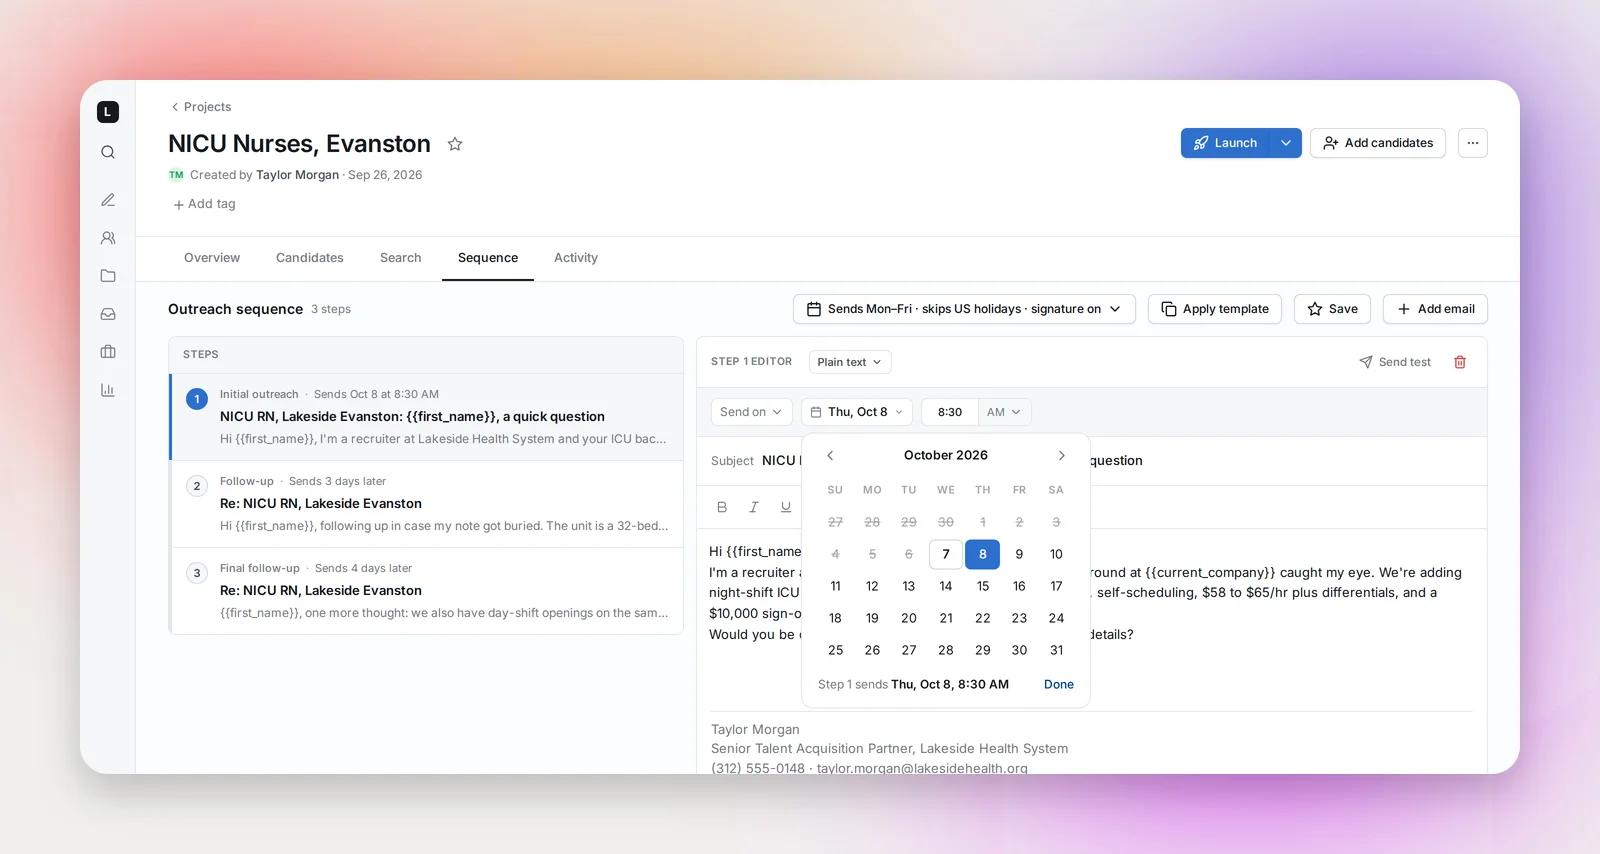This screenshot has height=854, width=1600.
Task: Switch to the Search tab
Action: [401, 258]
